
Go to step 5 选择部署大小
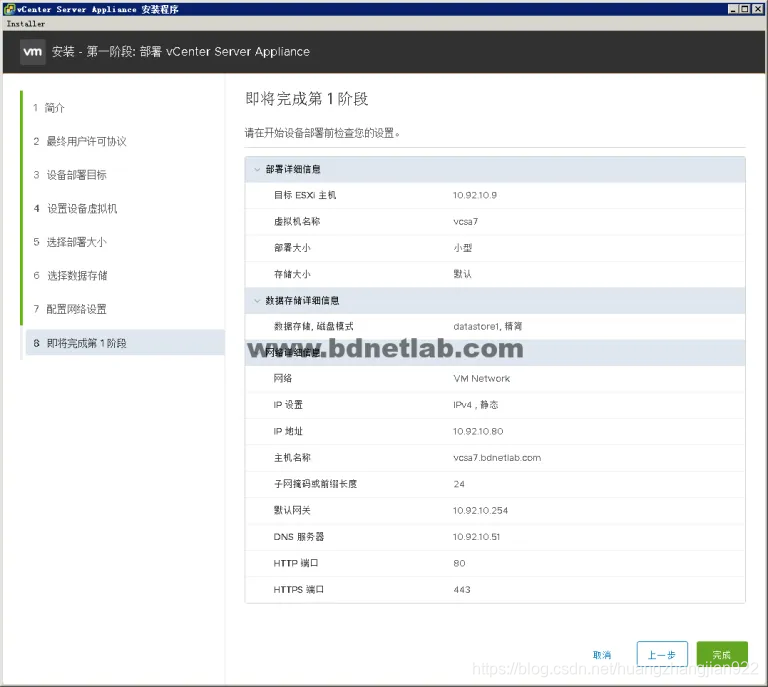70,242
